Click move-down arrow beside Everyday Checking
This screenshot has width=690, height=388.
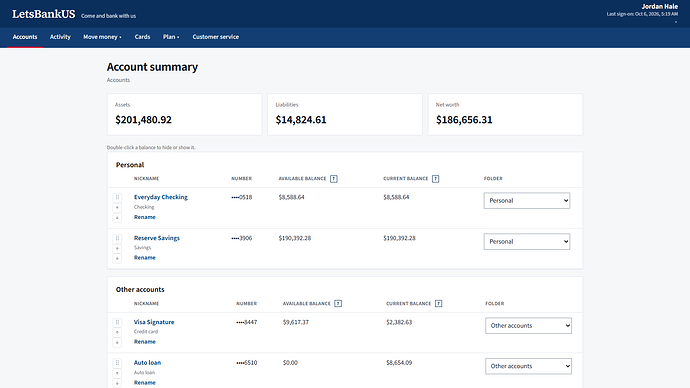[x=117, y=218]
